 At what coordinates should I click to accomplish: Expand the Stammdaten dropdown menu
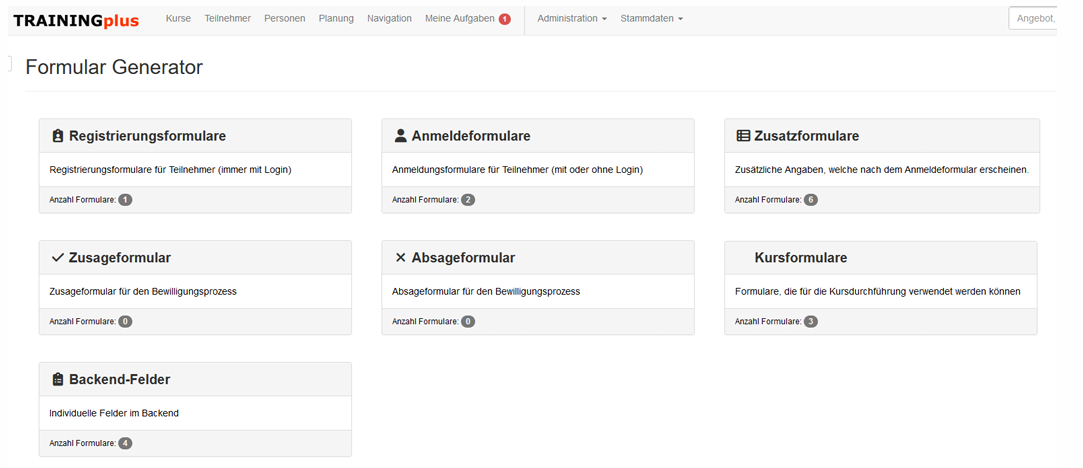click(x=651, y=19)
